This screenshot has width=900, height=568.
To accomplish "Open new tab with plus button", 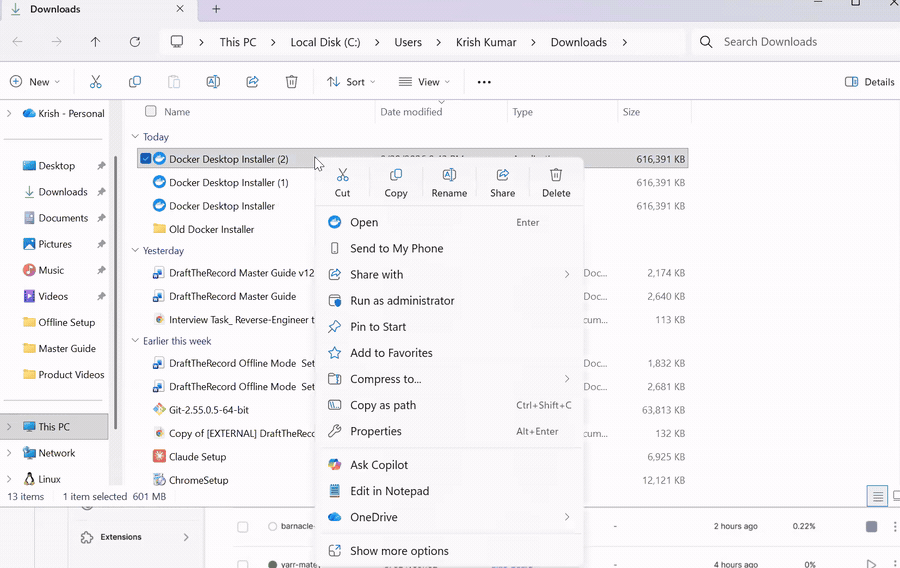I will point(216,9).
